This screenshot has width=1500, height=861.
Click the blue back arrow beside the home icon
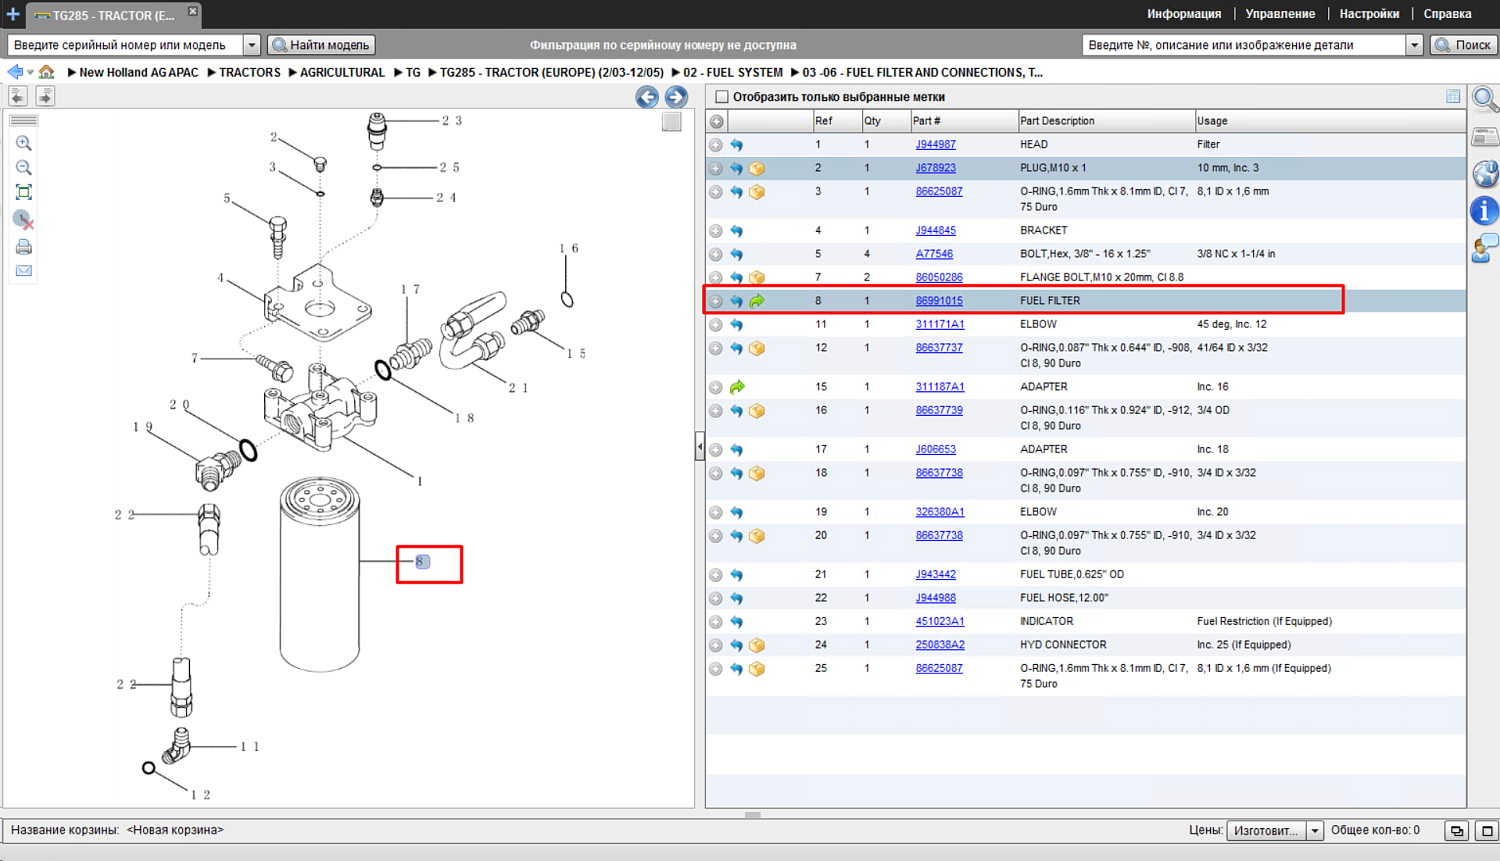coord(14,72)
